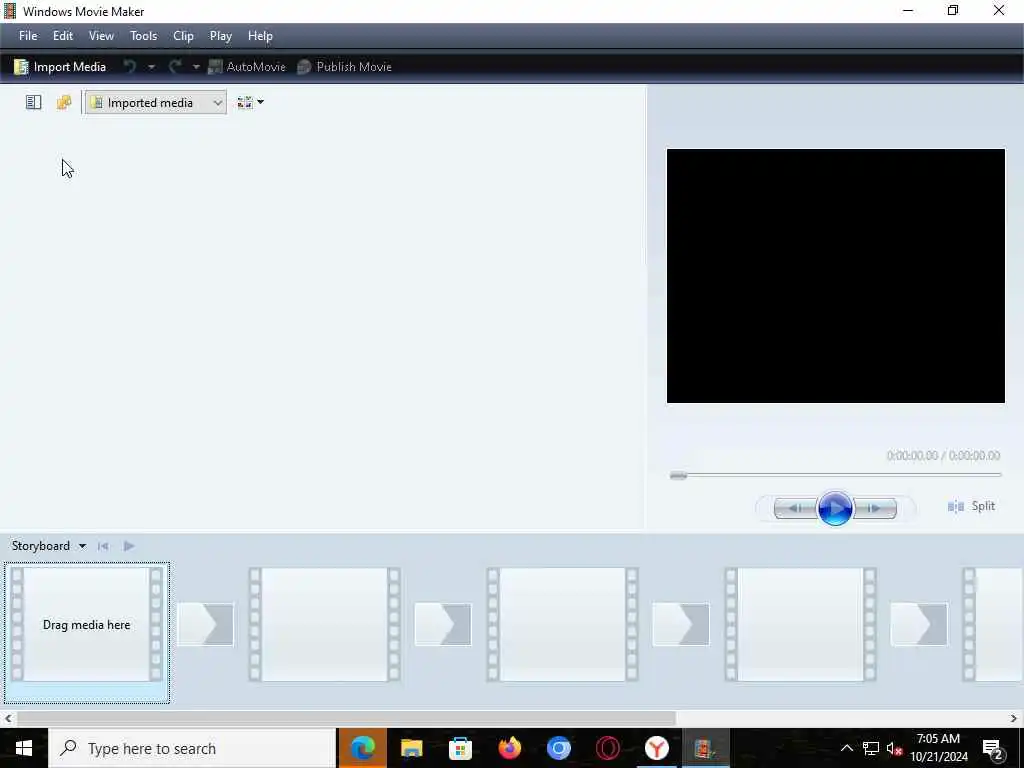Click the first transition cell arrow
The image size is (1024, 768).
point(206,624)
